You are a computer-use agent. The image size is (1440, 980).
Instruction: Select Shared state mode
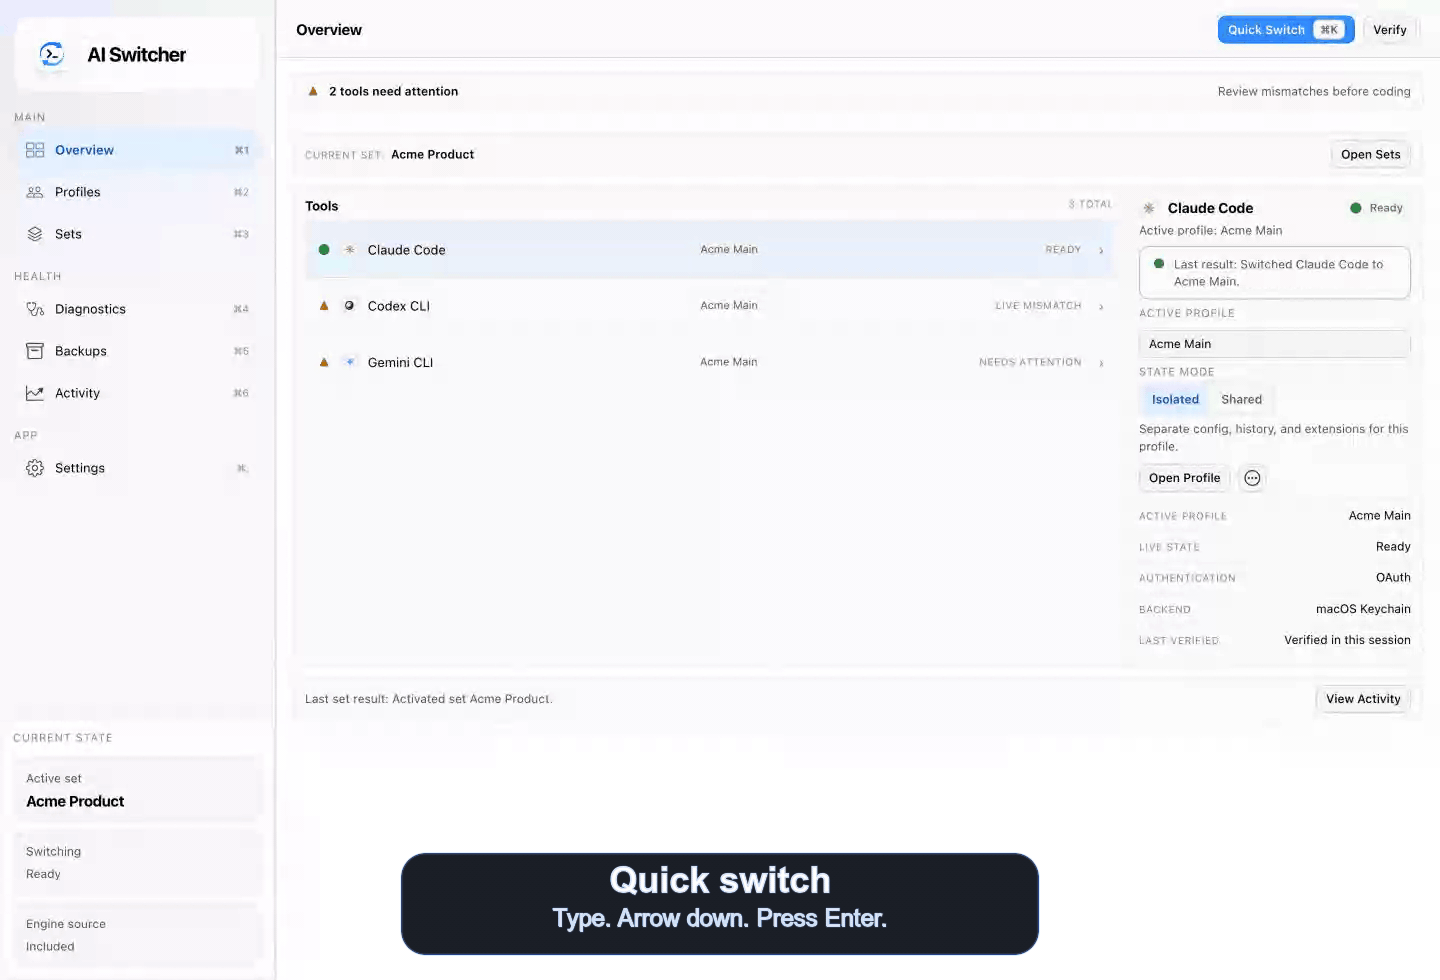point(1241,399)
